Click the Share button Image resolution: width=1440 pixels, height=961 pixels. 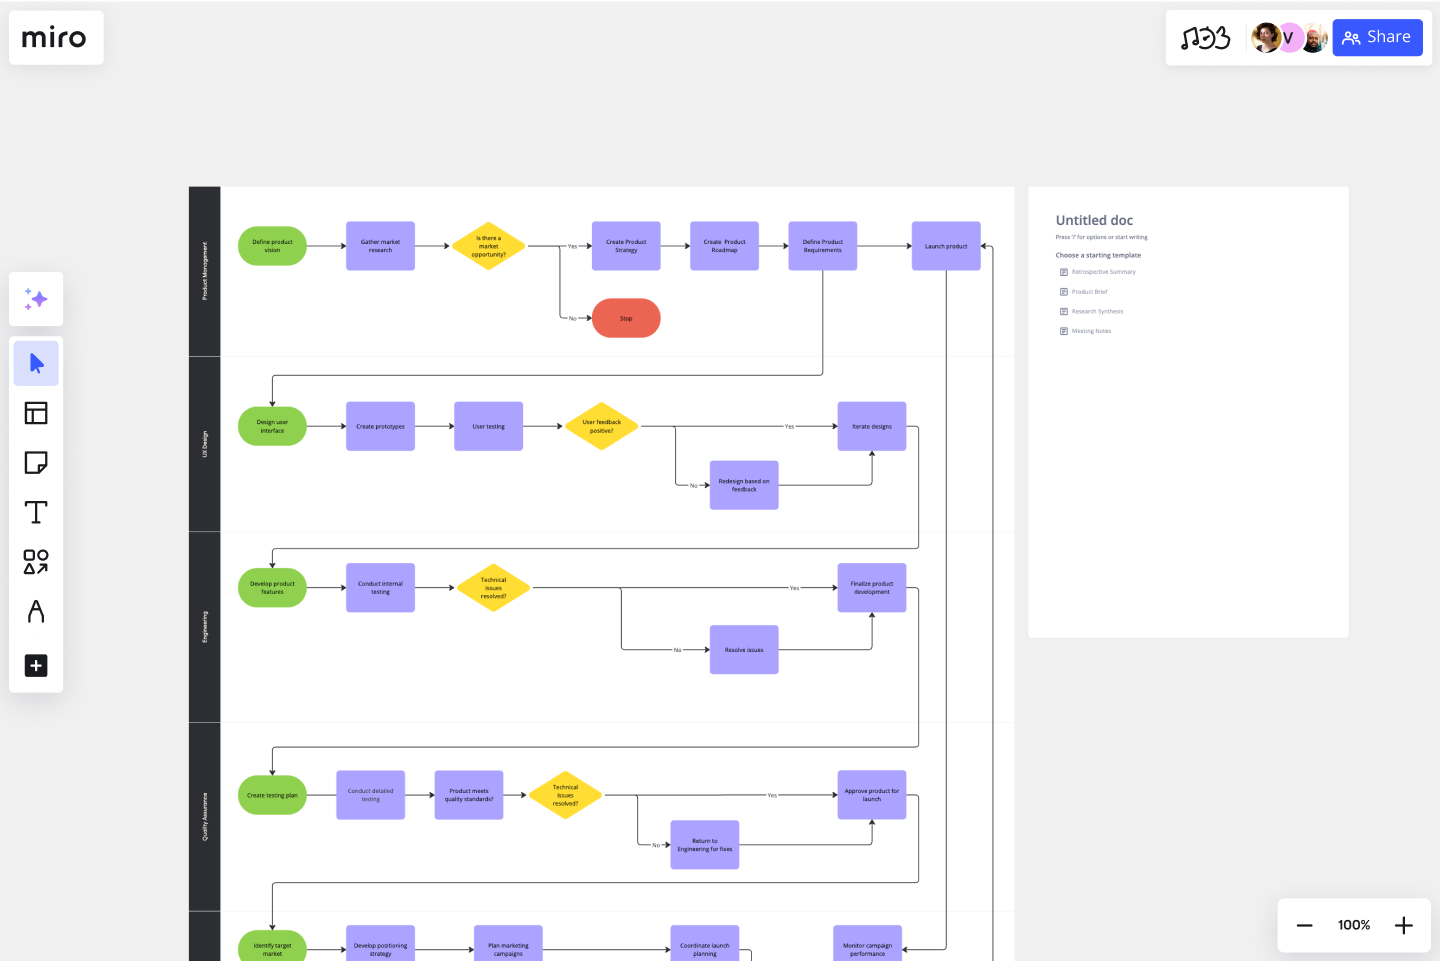tap(1377, 37)
